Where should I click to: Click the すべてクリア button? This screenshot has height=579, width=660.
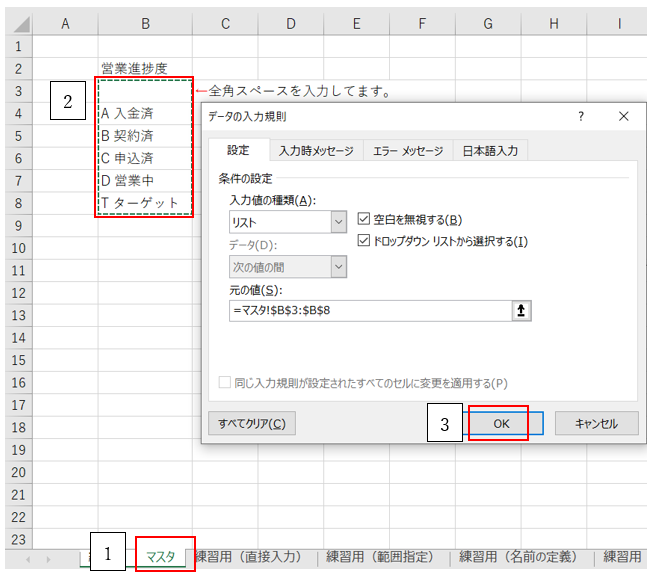[252, 424]
